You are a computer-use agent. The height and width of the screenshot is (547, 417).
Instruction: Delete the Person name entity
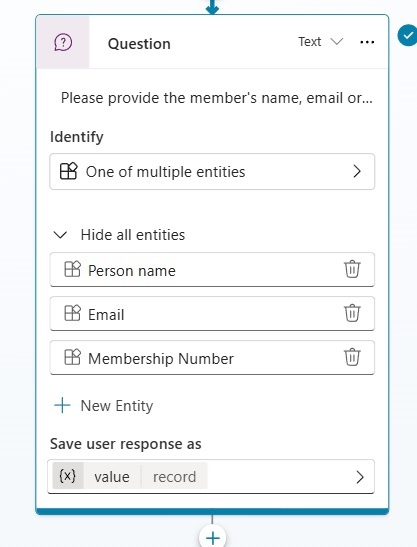tap(352, 269)
